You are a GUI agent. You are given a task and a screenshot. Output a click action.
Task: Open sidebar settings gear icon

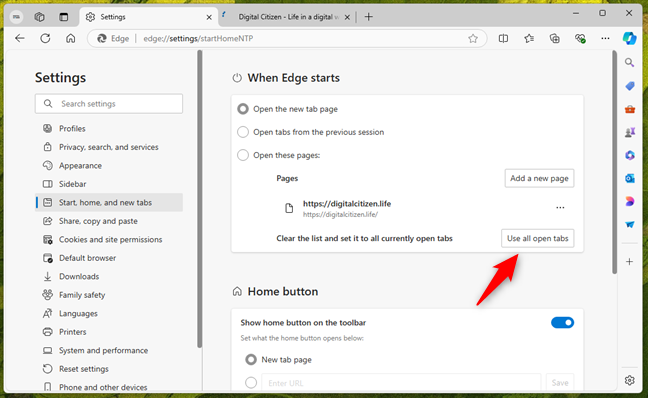[629, 380]
